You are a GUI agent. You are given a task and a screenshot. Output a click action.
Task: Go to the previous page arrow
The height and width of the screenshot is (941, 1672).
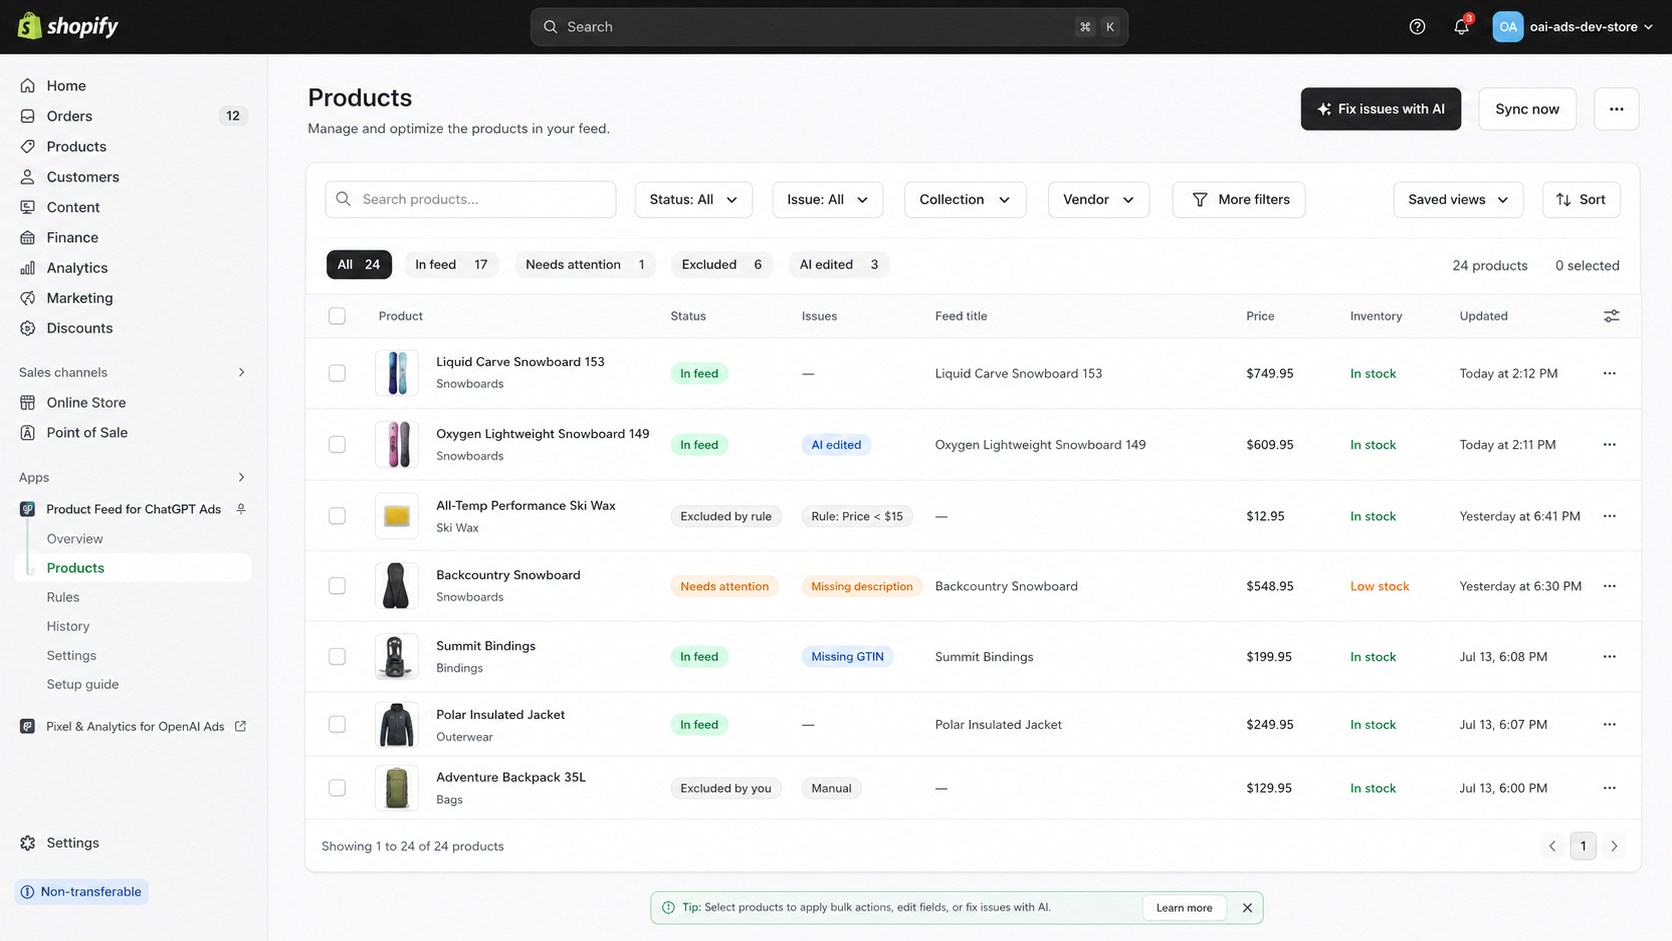[1552, 846]
